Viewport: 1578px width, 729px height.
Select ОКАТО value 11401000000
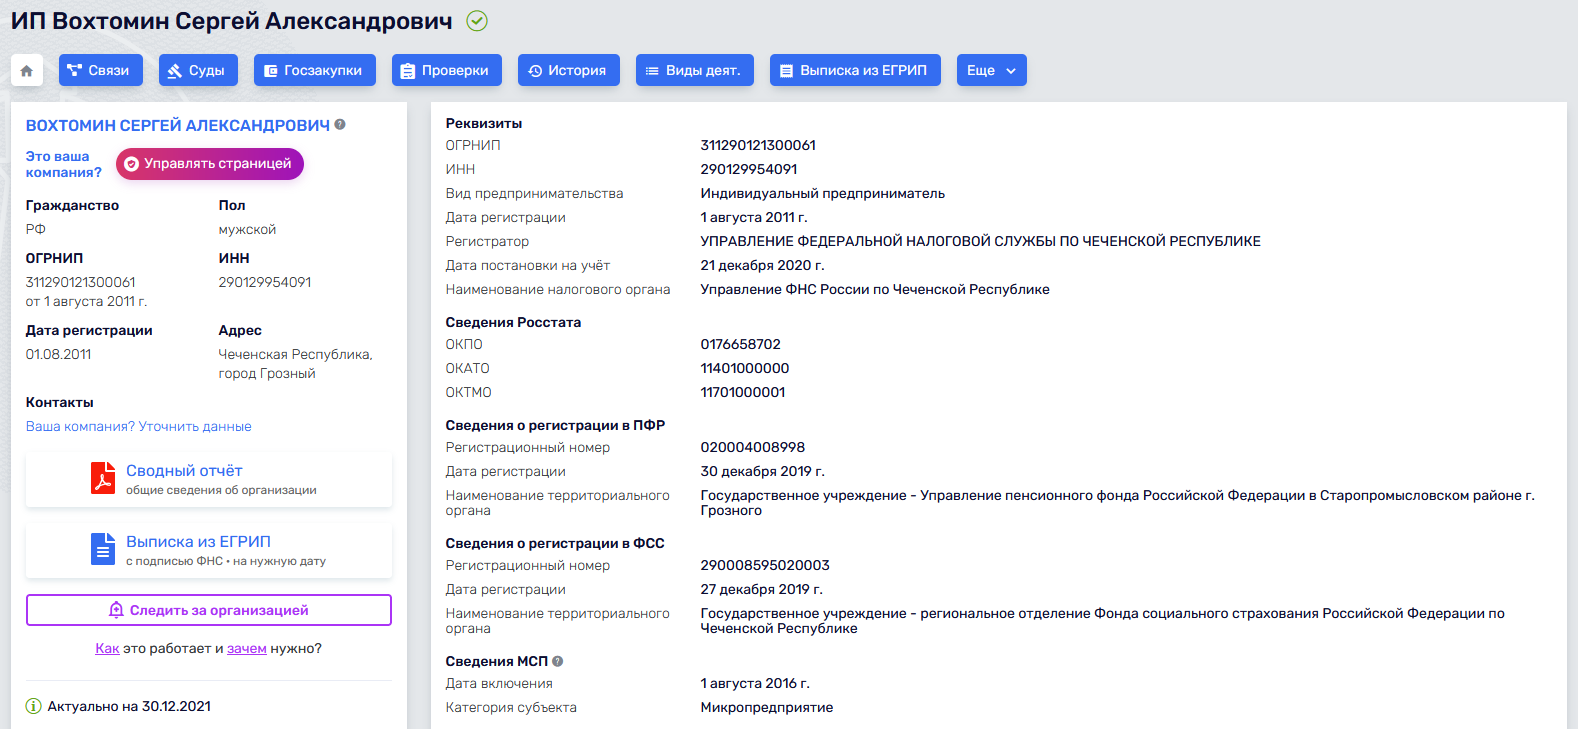(745, 368)
